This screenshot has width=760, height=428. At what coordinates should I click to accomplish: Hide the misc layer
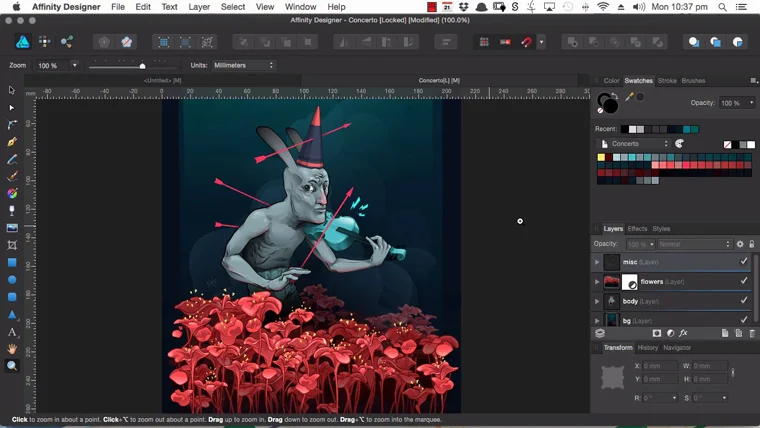(744, 261)
